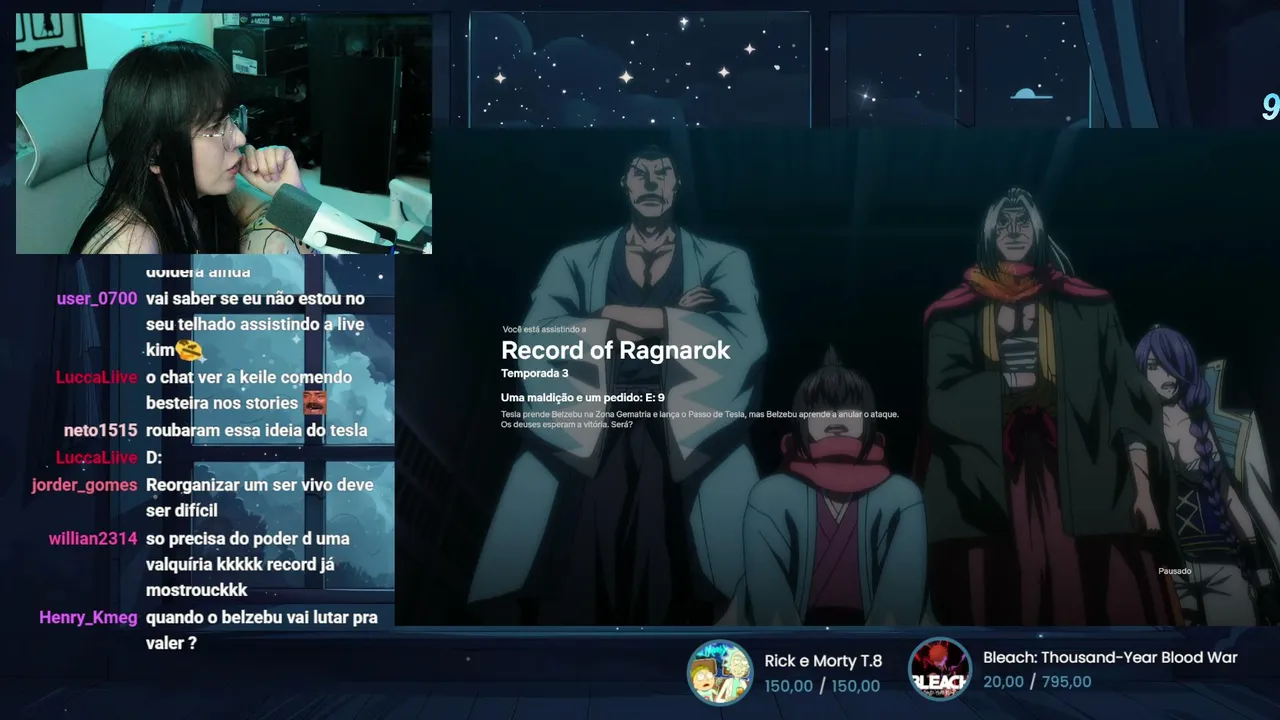Click the "Você está assistindo a" caption
This screenshot has width=1280, height=720.
tap(544, 329)
